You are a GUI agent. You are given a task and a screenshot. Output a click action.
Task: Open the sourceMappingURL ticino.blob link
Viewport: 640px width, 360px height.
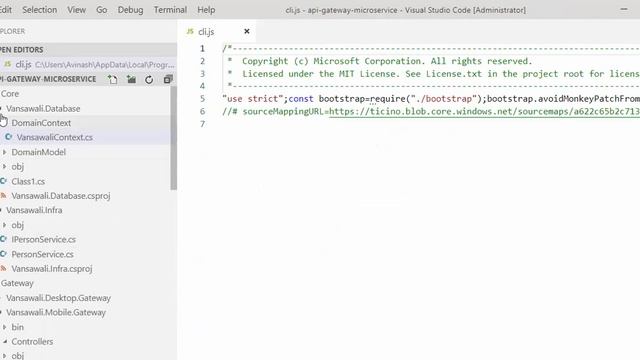(484, 111)
